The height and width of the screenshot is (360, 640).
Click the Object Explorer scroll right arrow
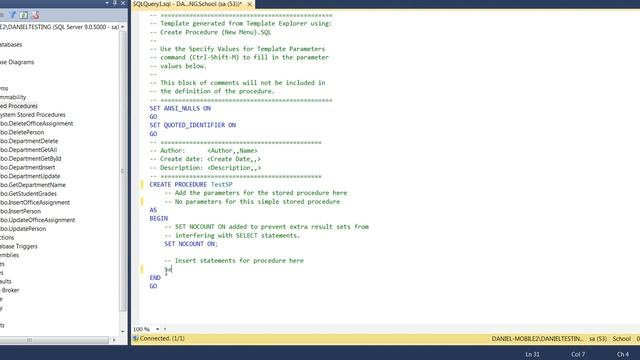(x=114, y=340)
